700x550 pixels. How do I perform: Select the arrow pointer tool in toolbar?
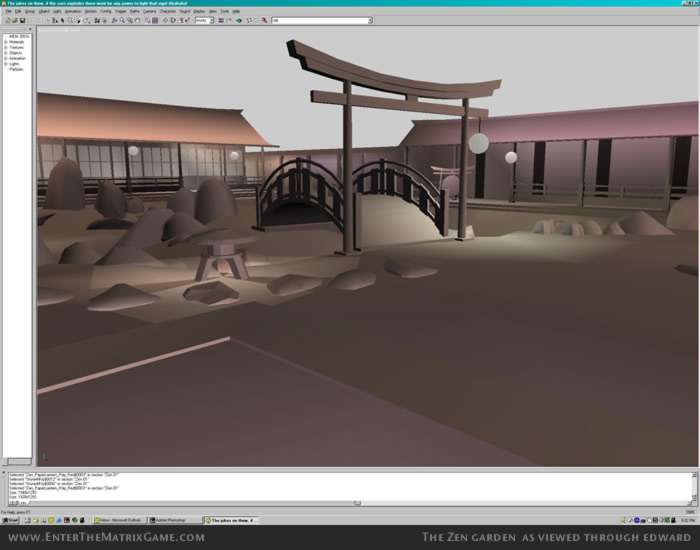62,21
